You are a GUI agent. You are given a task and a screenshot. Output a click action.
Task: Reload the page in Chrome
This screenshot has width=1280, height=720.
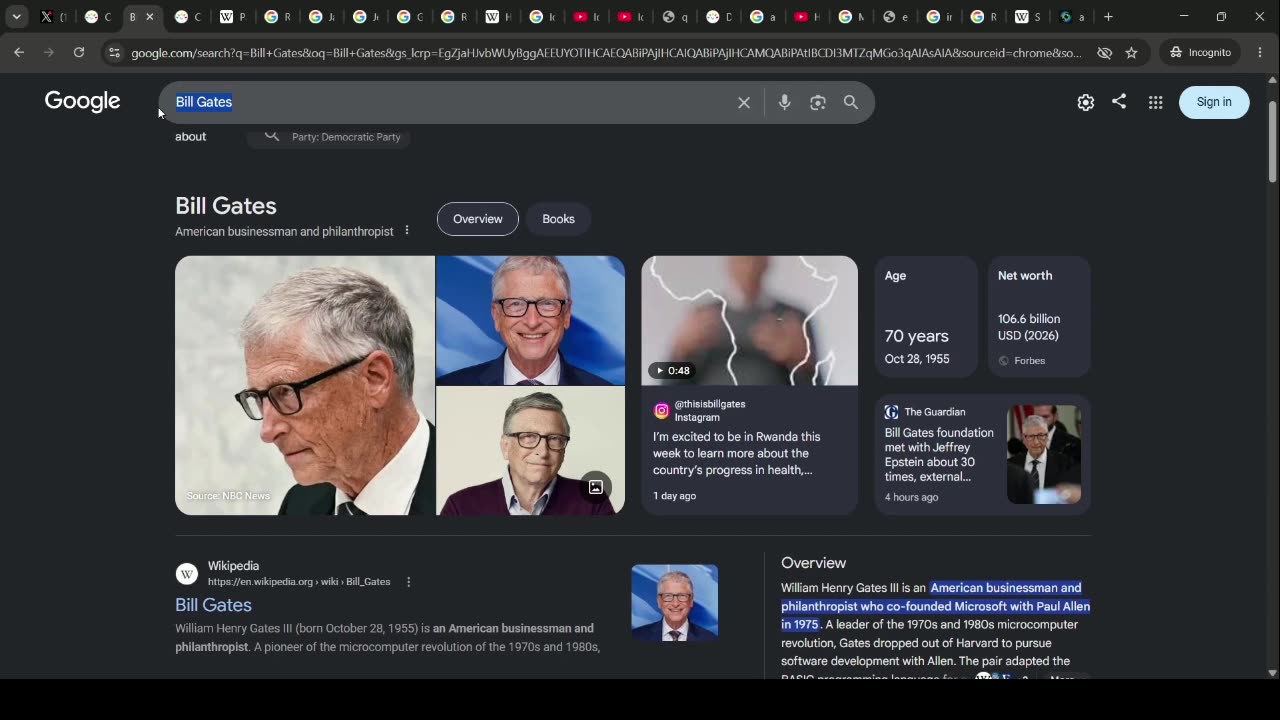(x=79, y=52)
